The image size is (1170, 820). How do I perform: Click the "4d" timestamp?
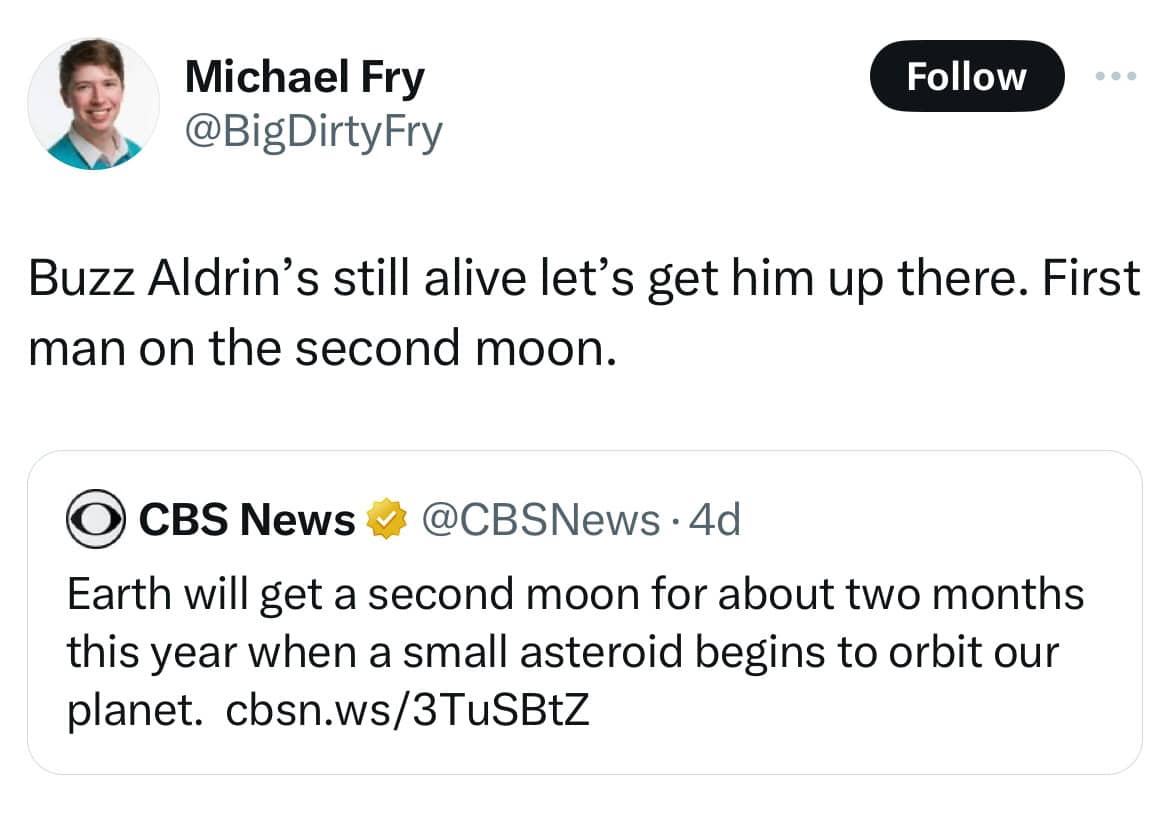716,520
